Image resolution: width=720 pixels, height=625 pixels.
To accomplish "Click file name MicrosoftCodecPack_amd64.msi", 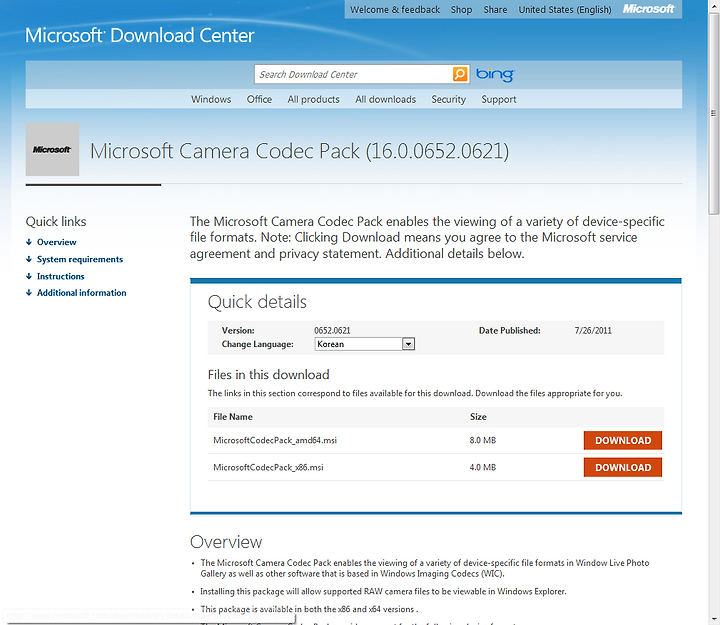I will coord(275,440).
